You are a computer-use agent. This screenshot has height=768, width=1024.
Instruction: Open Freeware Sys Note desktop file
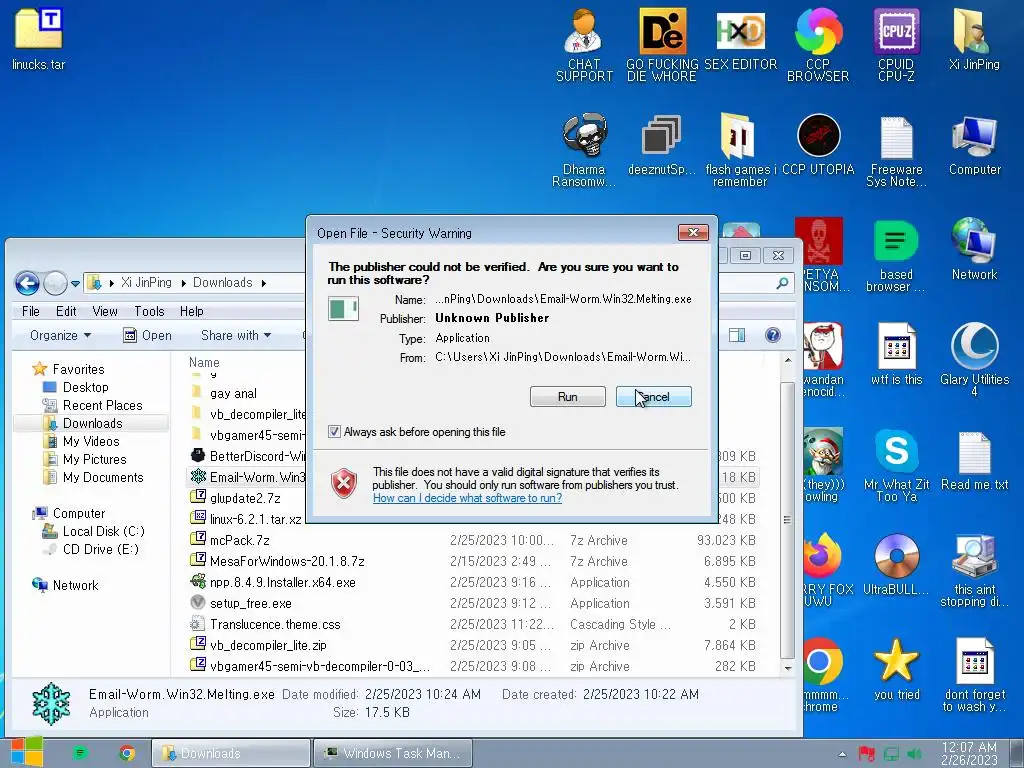pyautogui.click(x=896, y=150)
